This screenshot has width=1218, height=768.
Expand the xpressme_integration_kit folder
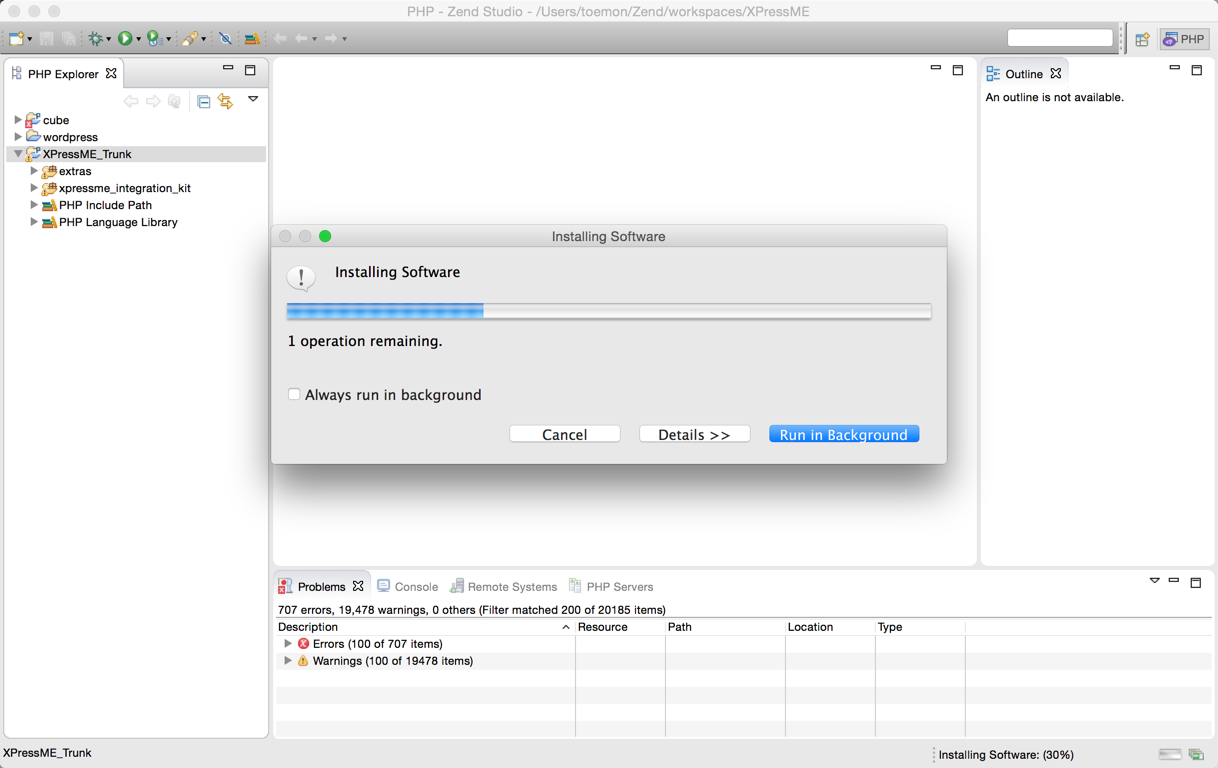(x=34, y=188)
